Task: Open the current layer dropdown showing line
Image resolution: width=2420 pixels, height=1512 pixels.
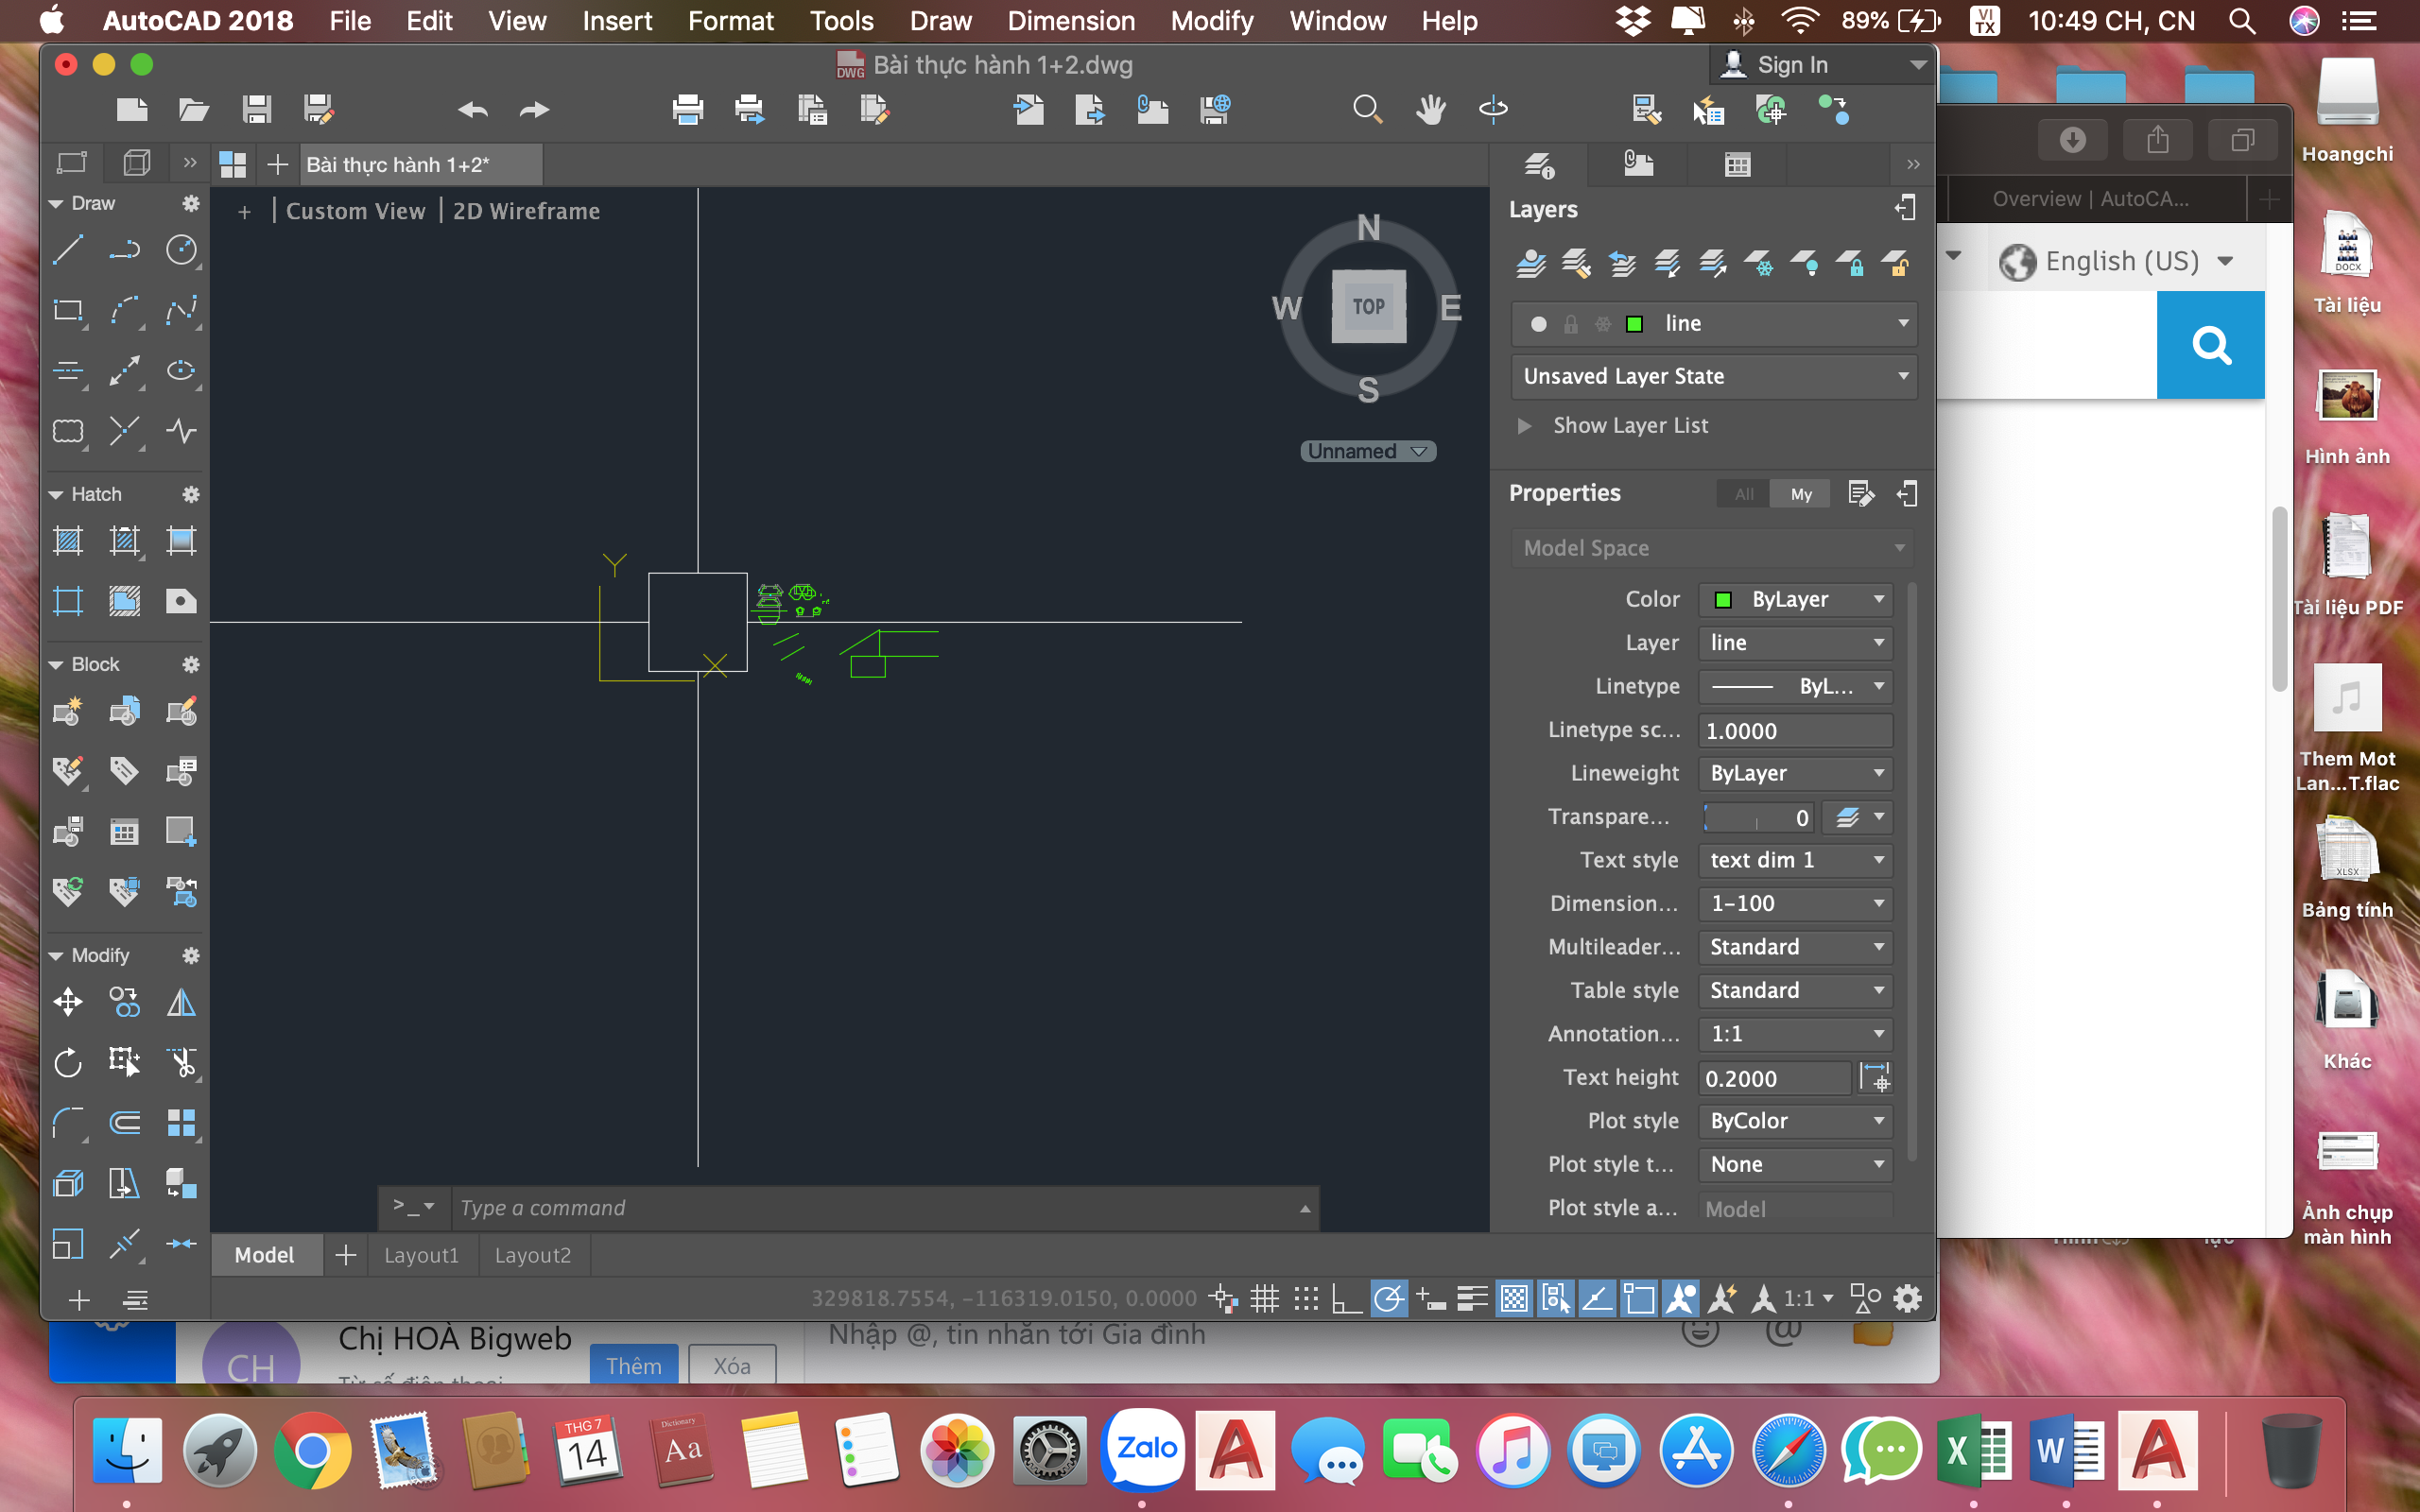Action: click(x=1714, y=323)
